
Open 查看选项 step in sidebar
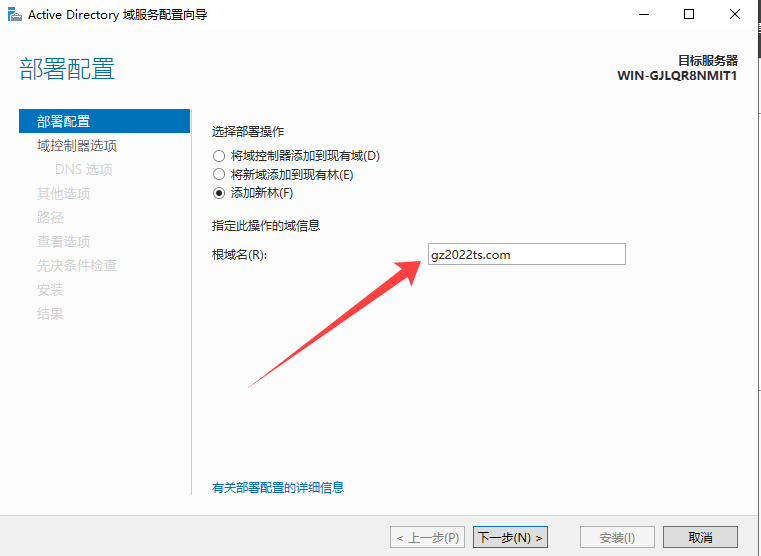pyautogui.click(x=64, y=242)
